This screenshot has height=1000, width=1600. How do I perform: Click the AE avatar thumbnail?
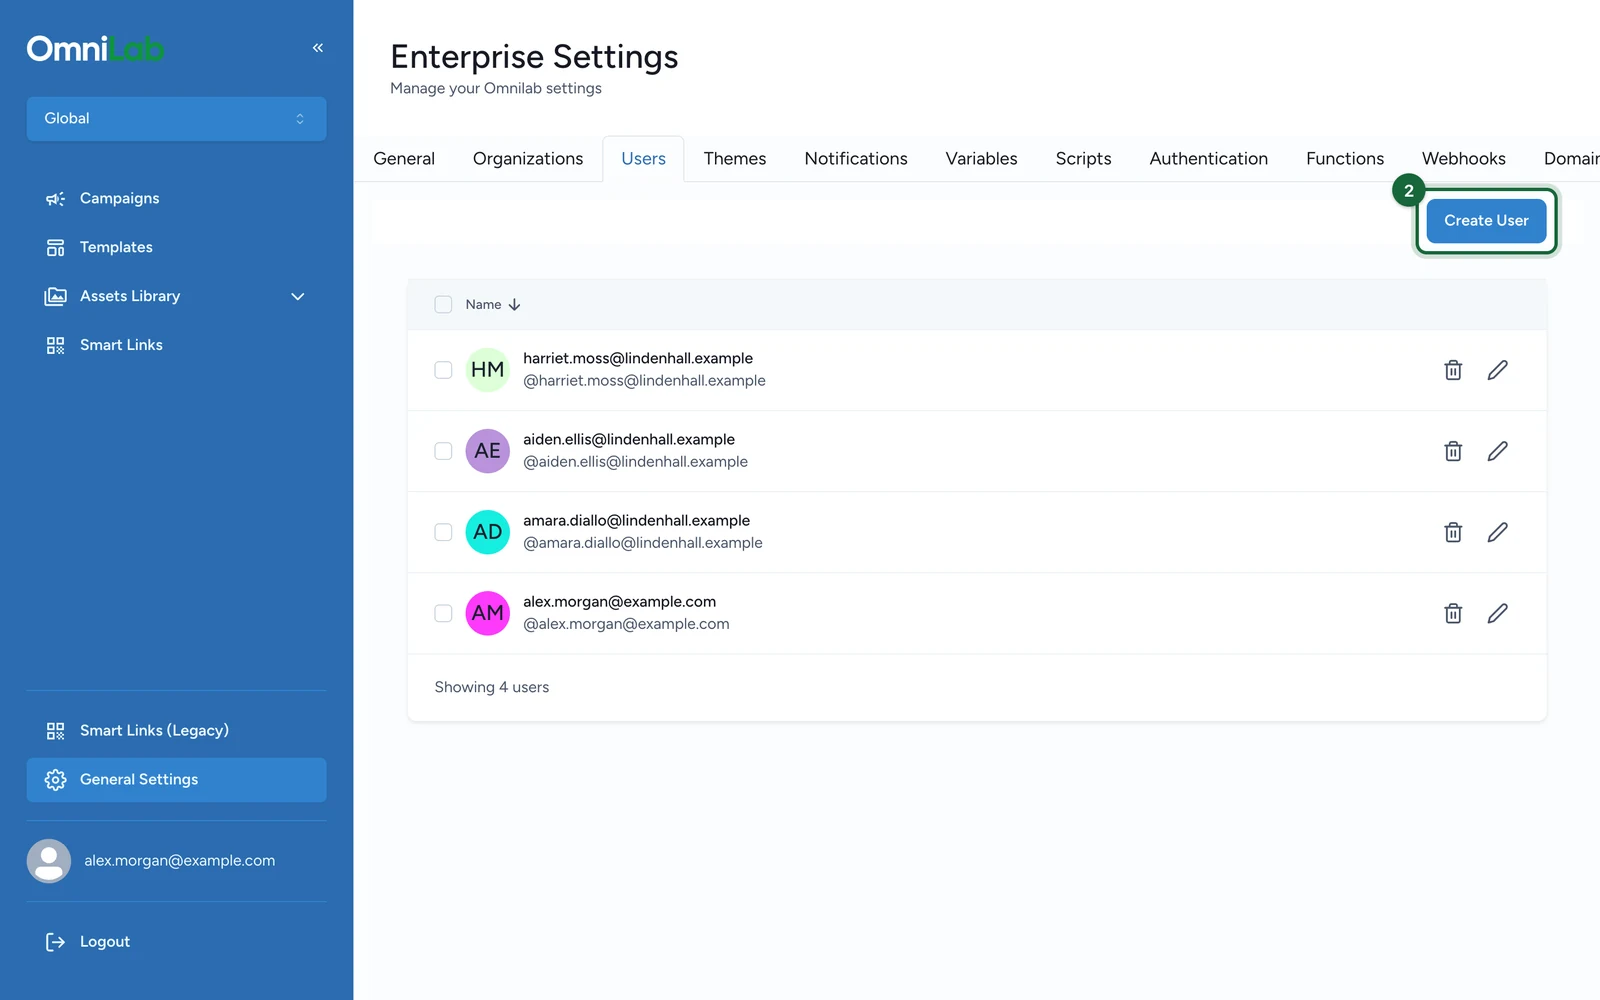[x=488, y=451]
